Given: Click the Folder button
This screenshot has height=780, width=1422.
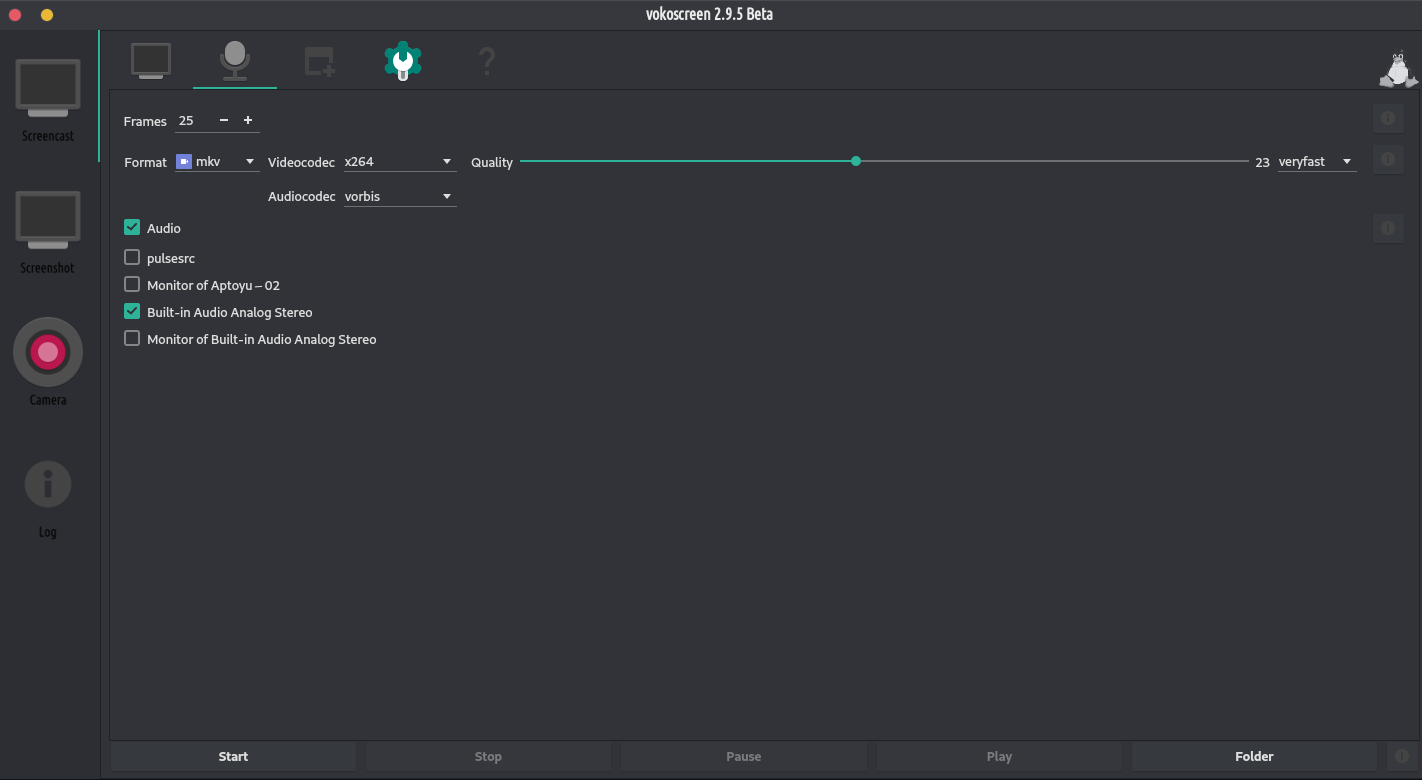Looking at the screenshot, I should [x=1254, y=757].
